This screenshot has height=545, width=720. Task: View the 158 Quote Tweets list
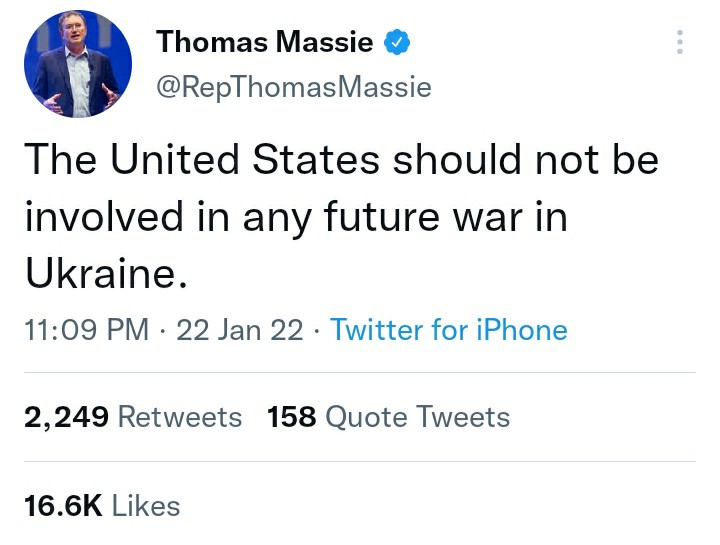click(x=388, y=417)
